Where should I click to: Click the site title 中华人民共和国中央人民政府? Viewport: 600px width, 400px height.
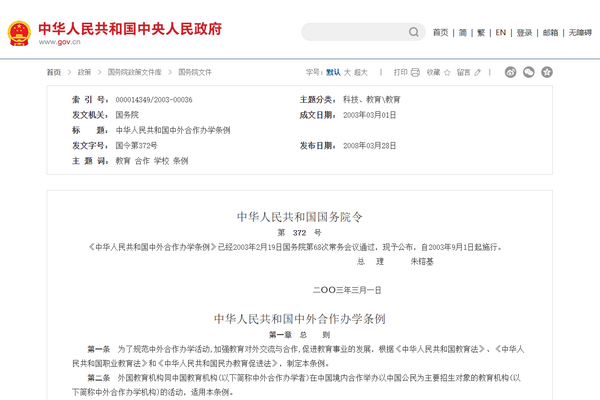(x=130, y=29)
